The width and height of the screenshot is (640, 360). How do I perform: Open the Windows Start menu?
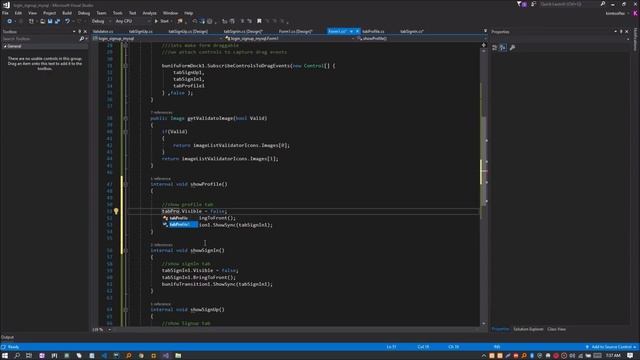point(5,356)
